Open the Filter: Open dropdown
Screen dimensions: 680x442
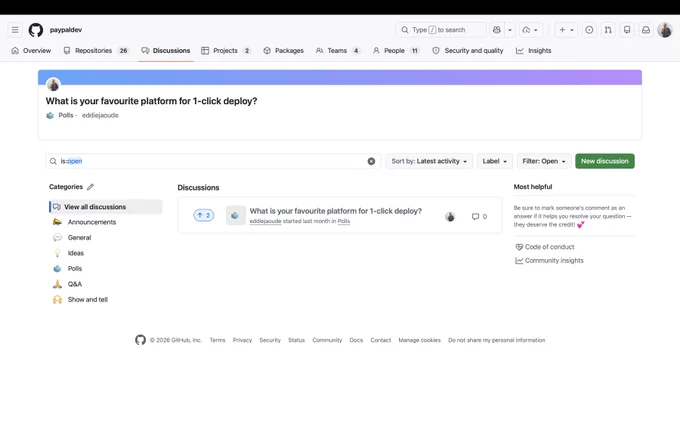[544, 161]
